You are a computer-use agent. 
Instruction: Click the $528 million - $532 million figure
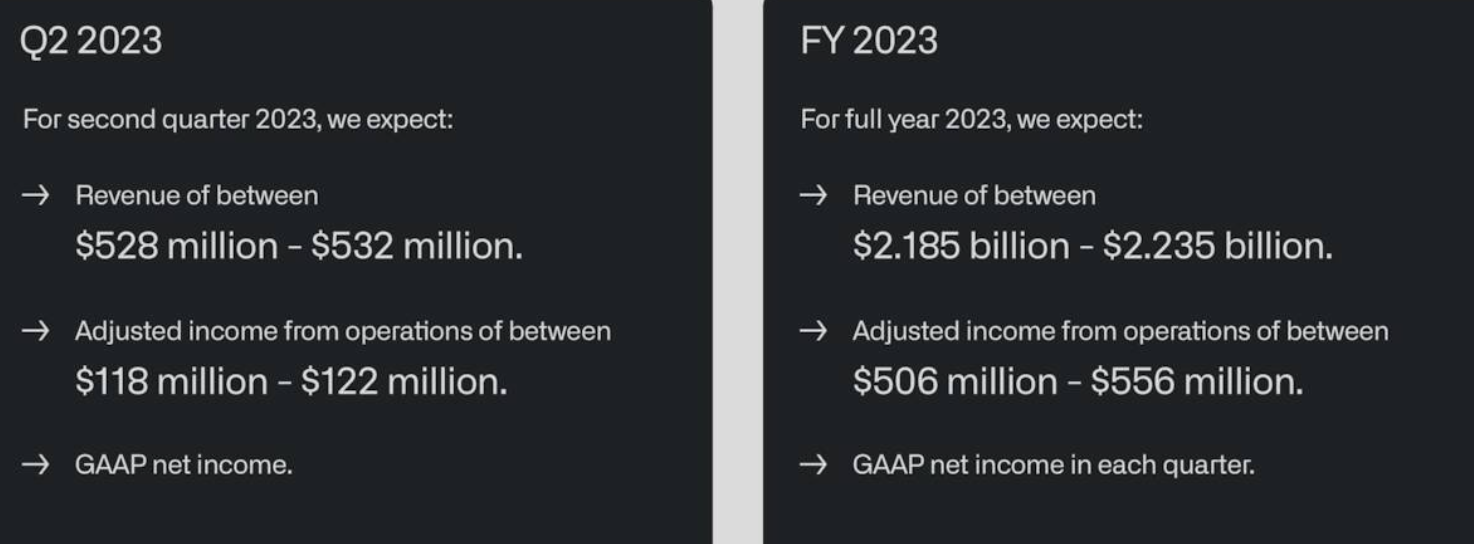[x=299, y=246]
